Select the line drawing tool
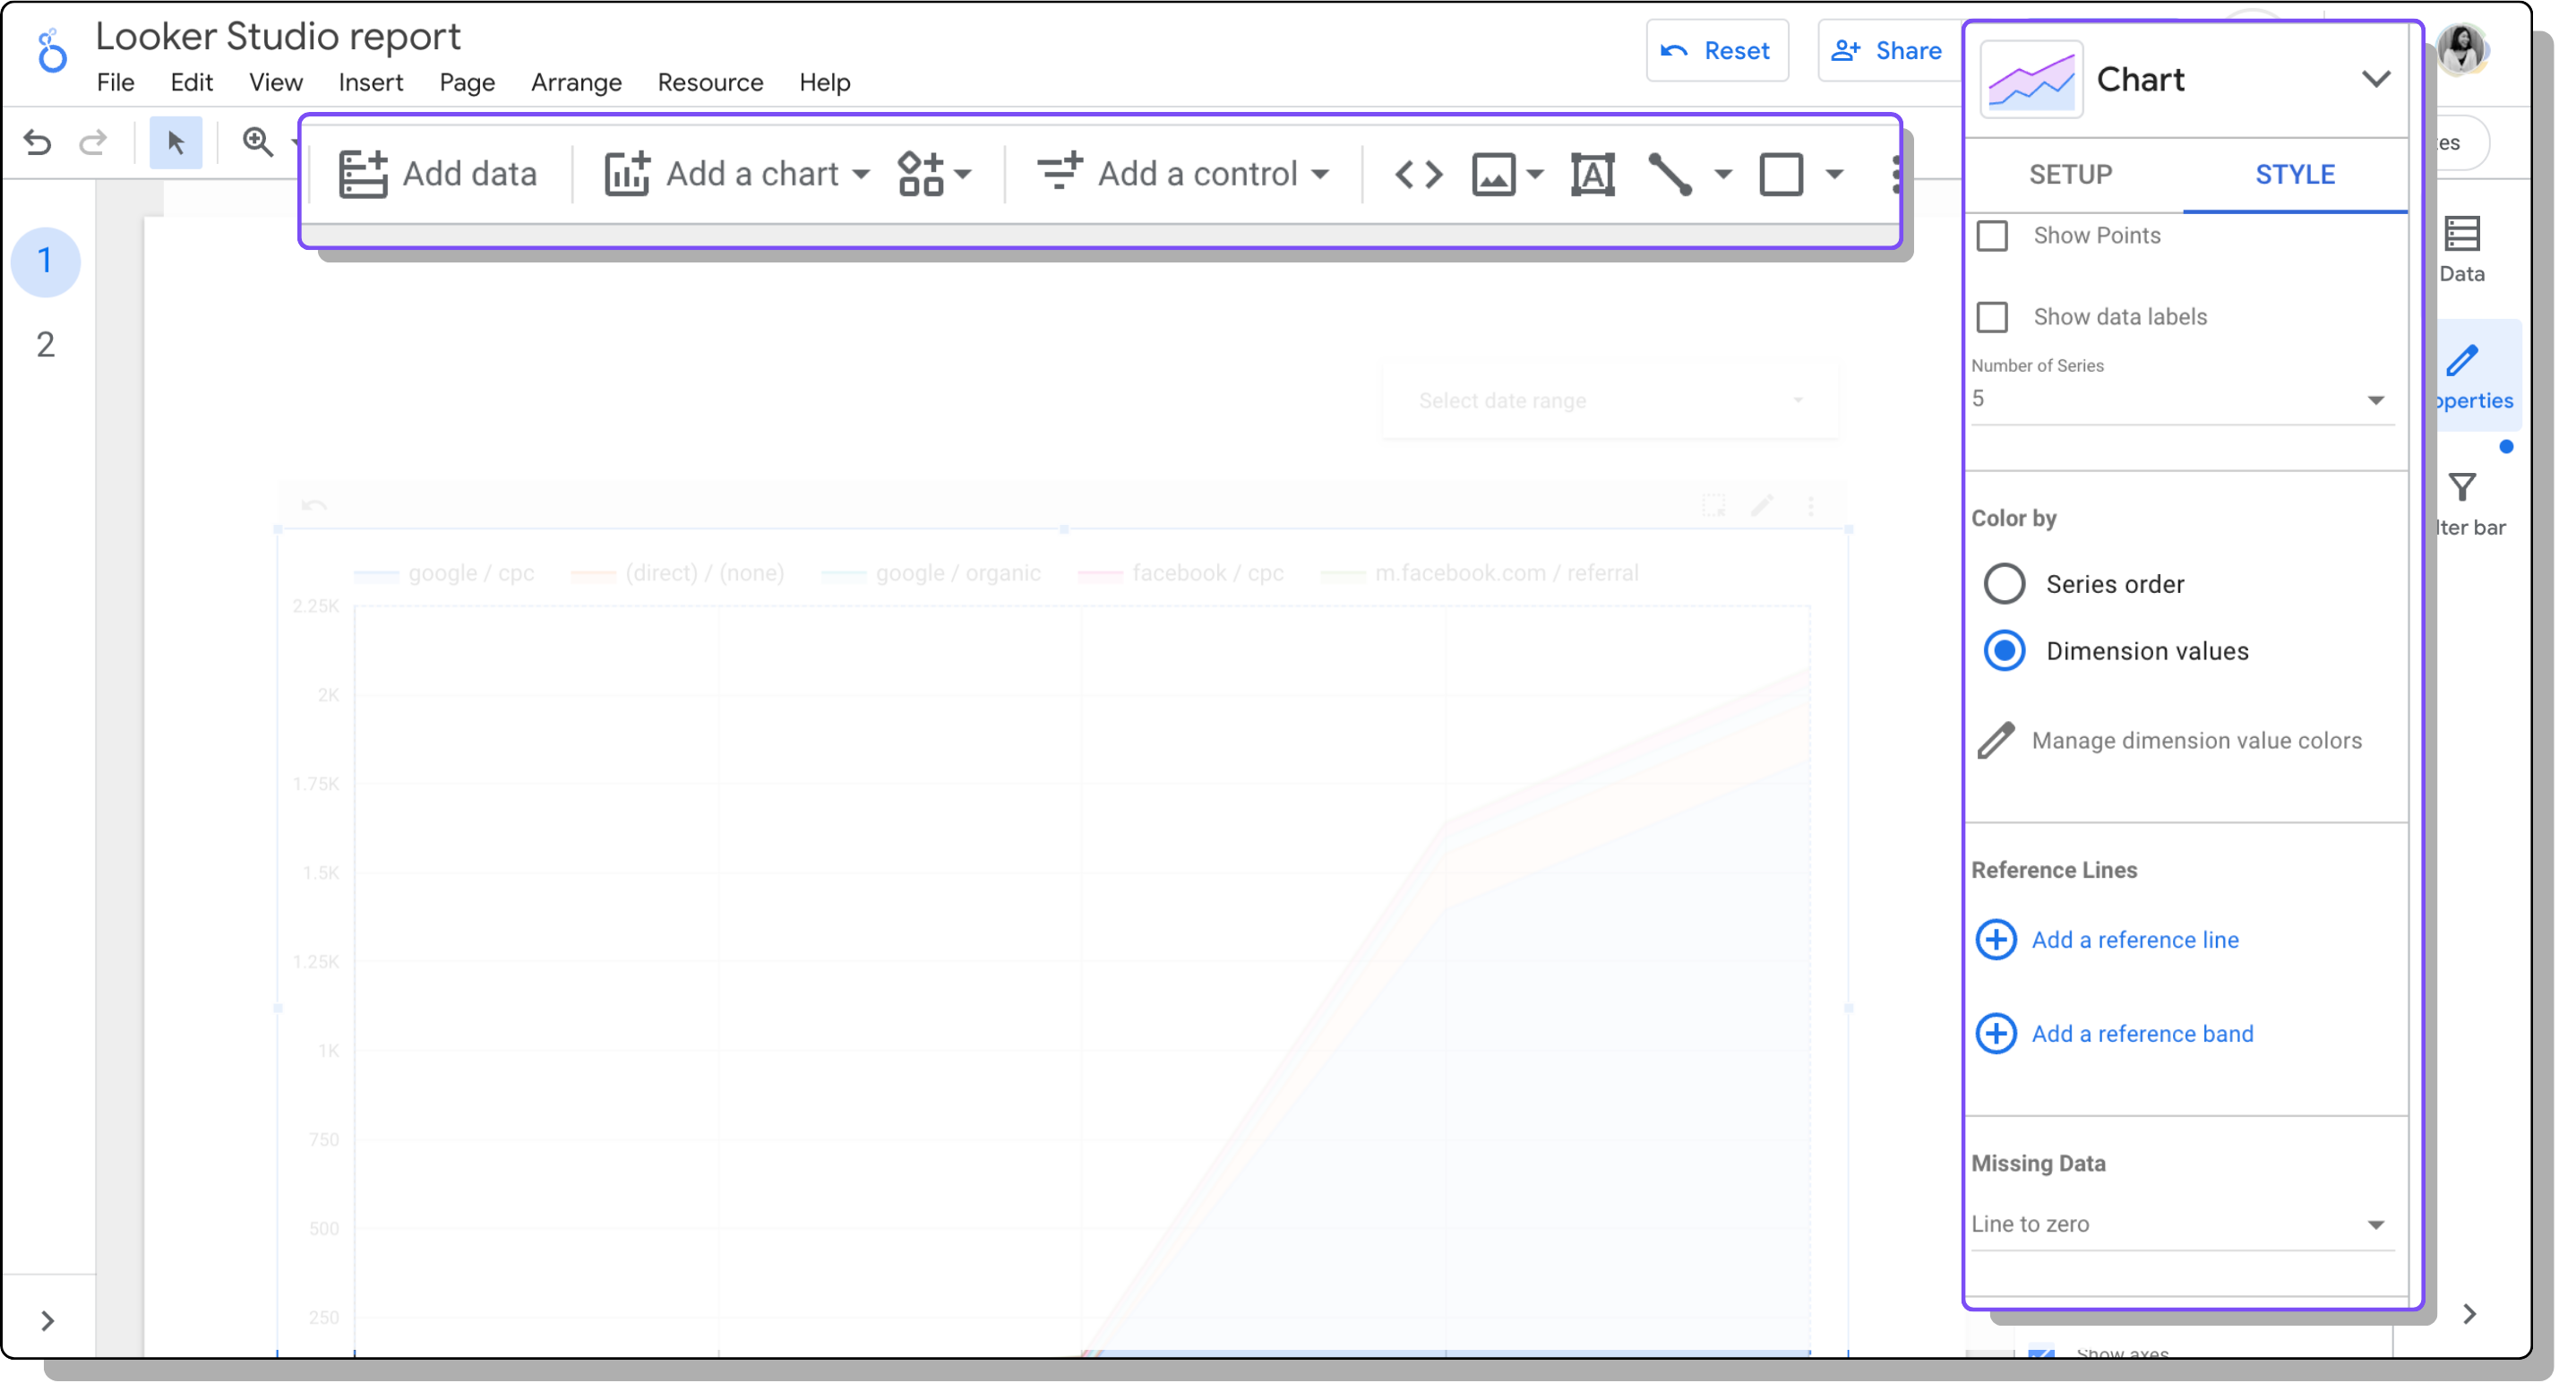The width and height of the screenshot is (2576, 1383). pos(1669,174)
